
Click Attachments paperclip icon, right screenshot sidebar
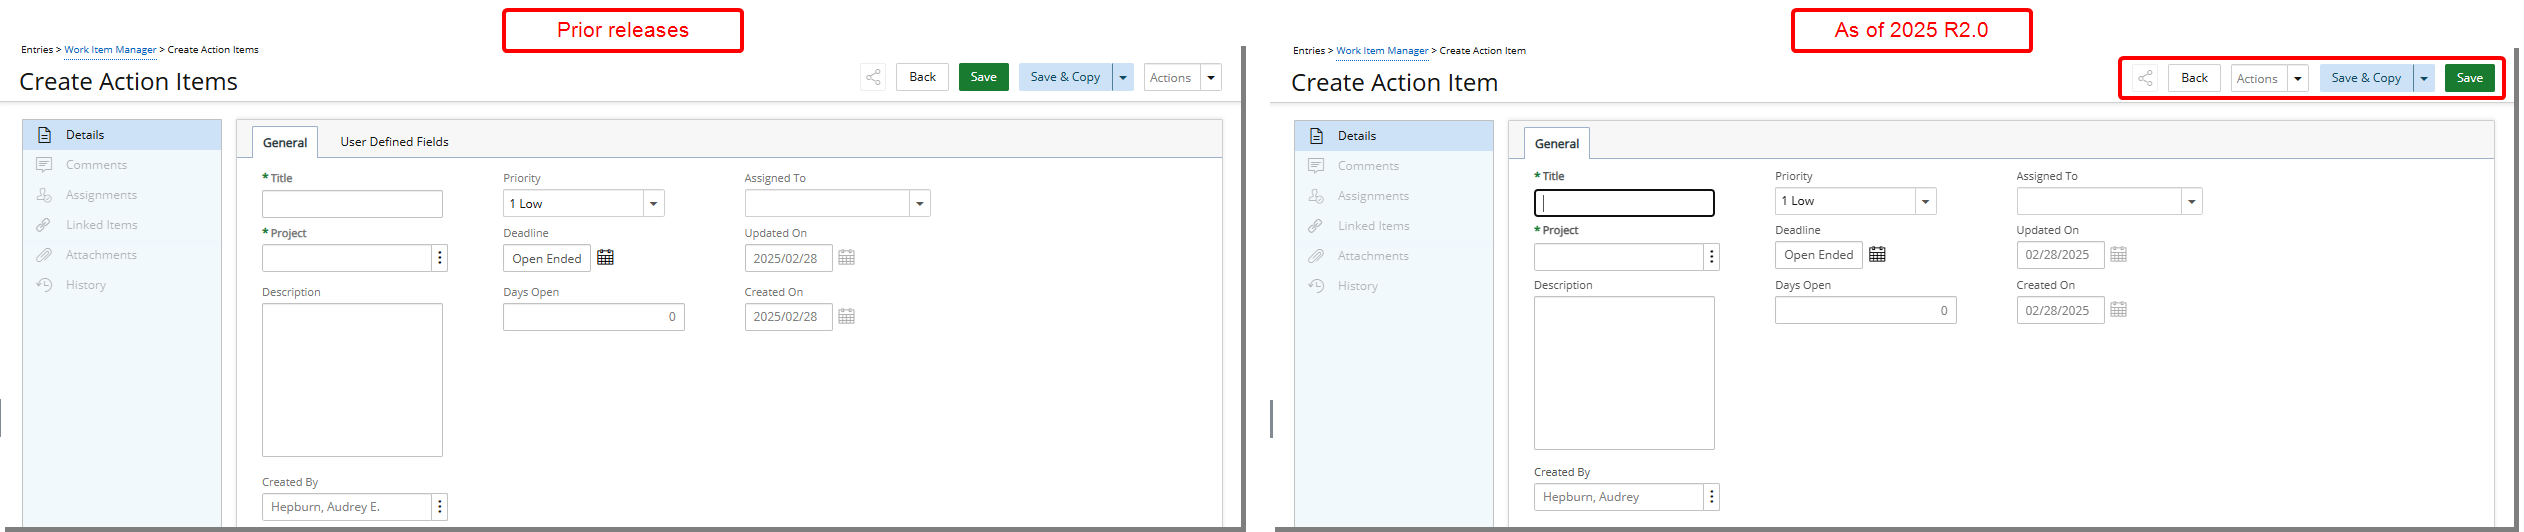(x=1316, y=256)
